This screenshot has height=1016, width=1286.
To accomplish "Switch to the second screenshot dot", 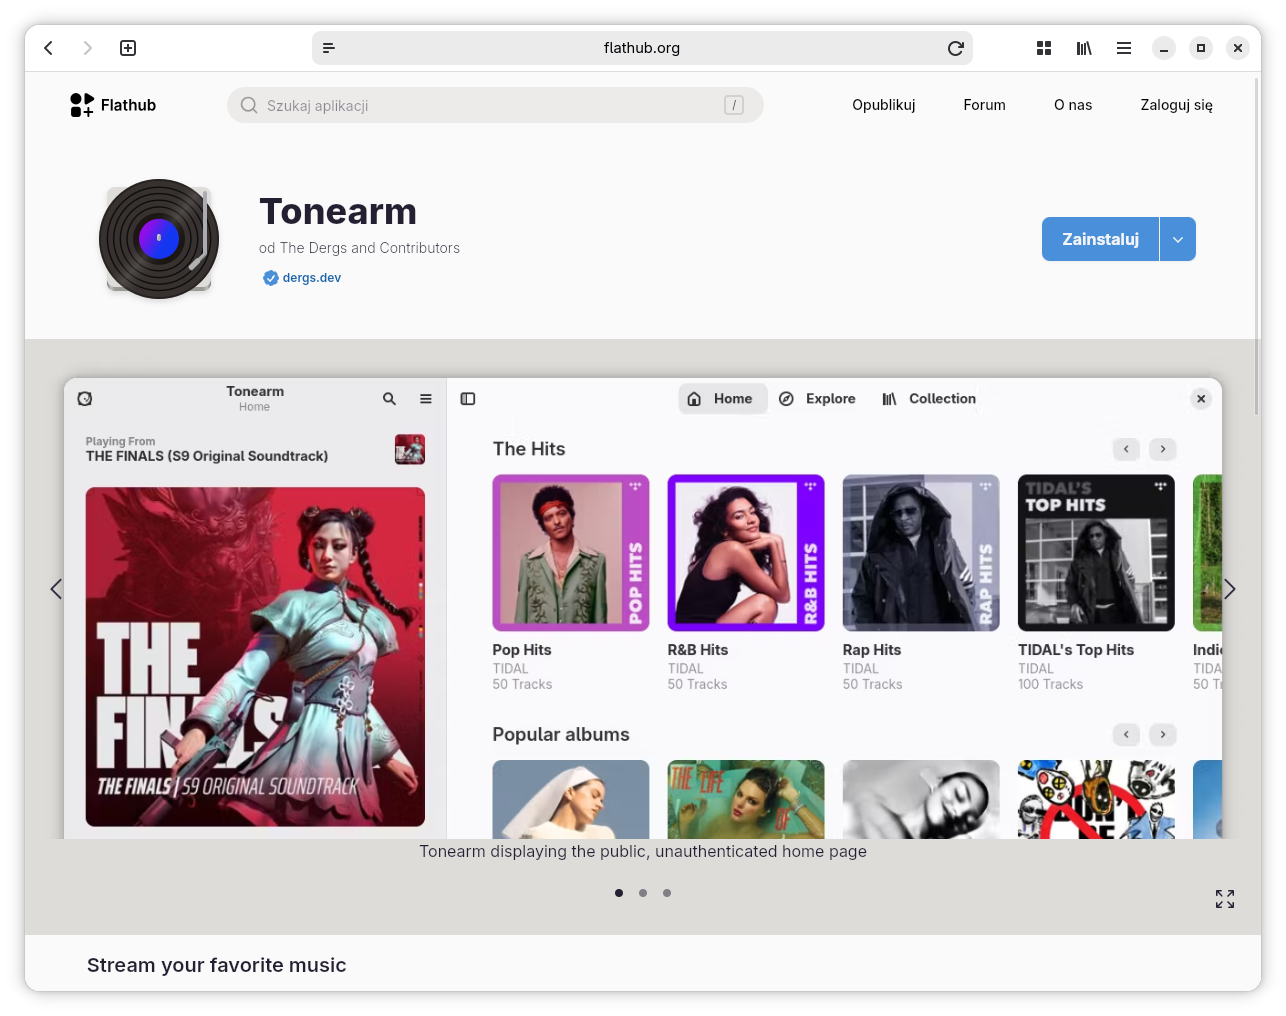I will click(643, 893).
